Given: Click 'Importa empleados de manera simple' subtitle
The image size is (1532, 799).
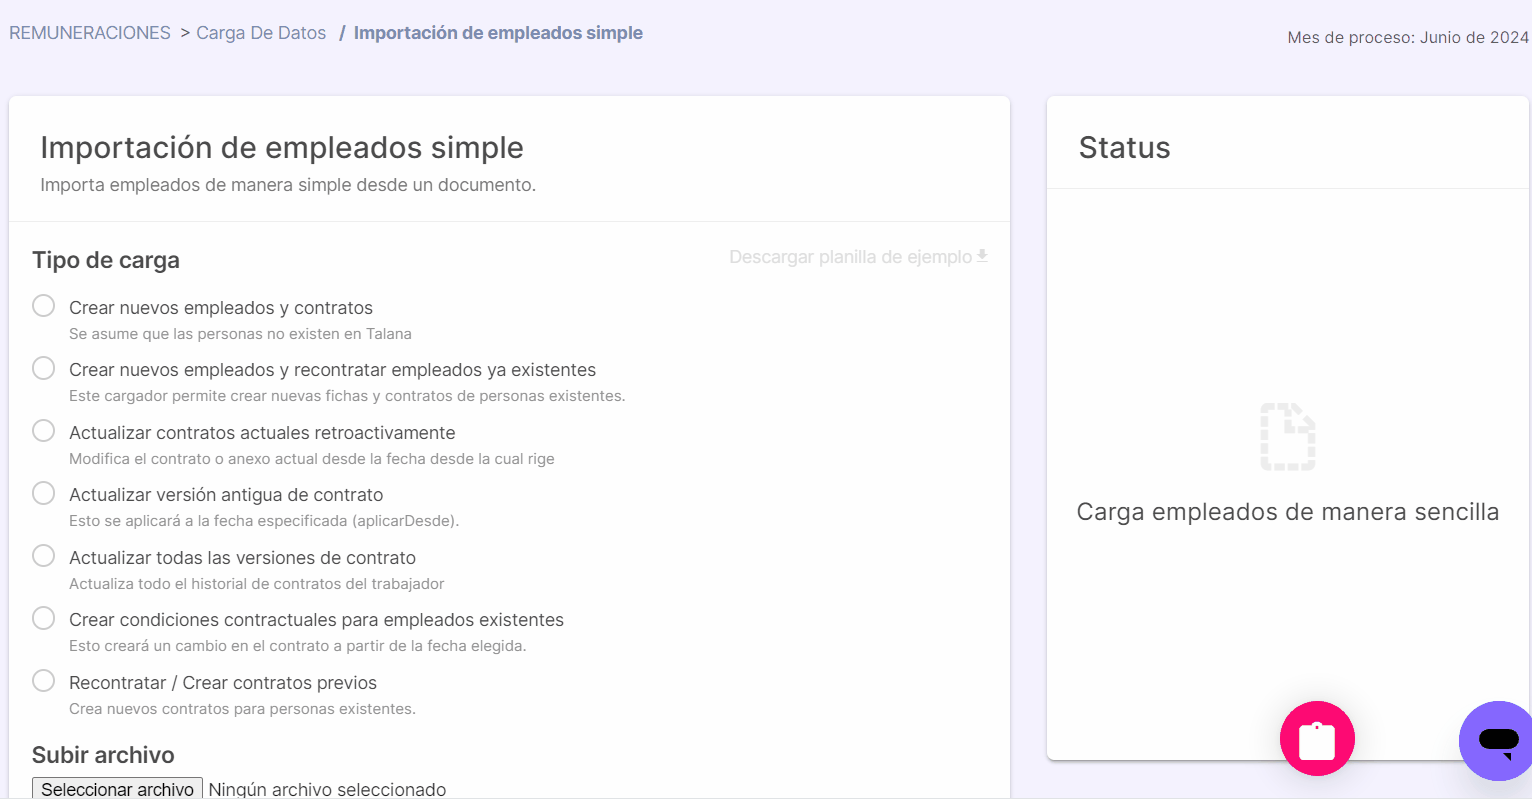Looking at the screenshot, I should tap(288, 185).
